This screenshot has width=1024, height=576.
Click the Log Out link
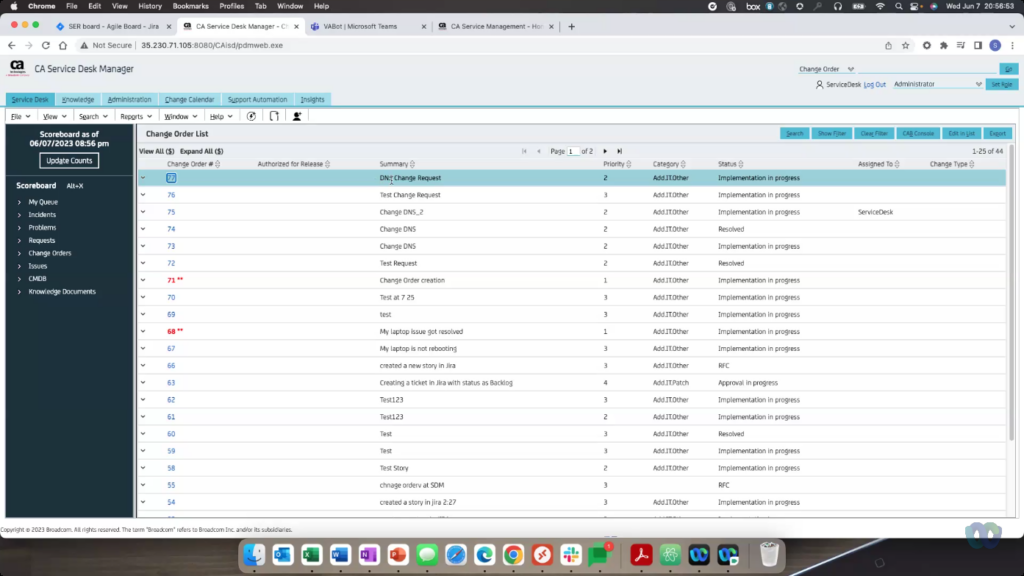pyautogui.click(x=874, y=84)
